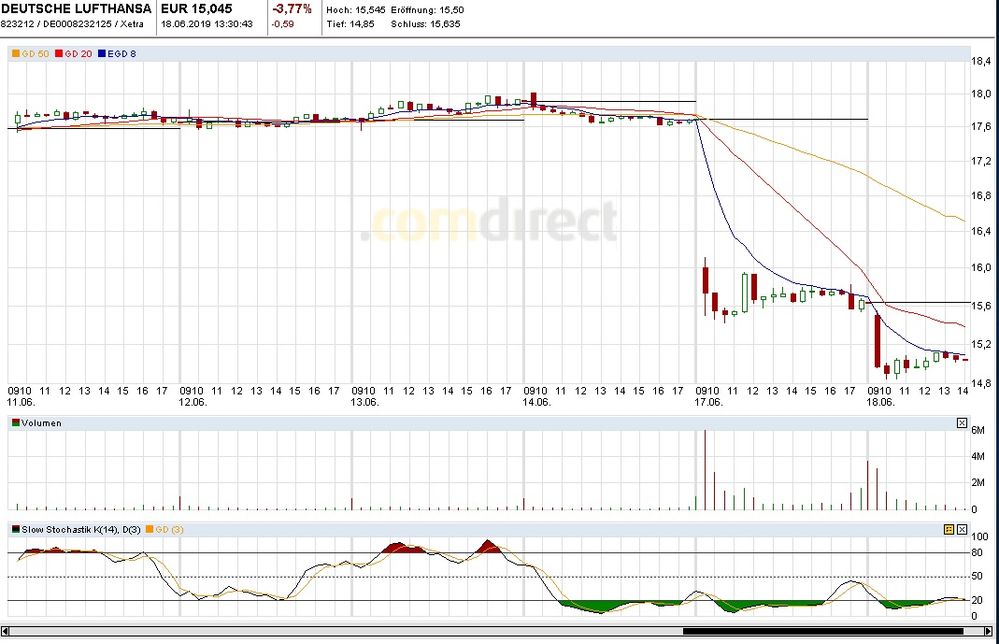Click the Volumen legend color square
Image resolution: width=999 pixels, height=644 pixels.
pos(16,423)
